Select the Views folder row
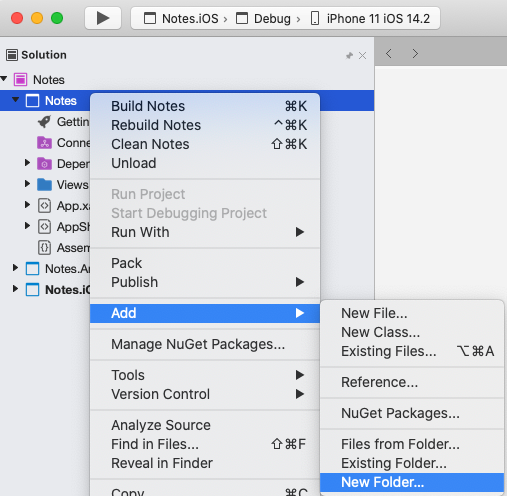The width and height of the screenshot is (507, 496). [45, 184]
